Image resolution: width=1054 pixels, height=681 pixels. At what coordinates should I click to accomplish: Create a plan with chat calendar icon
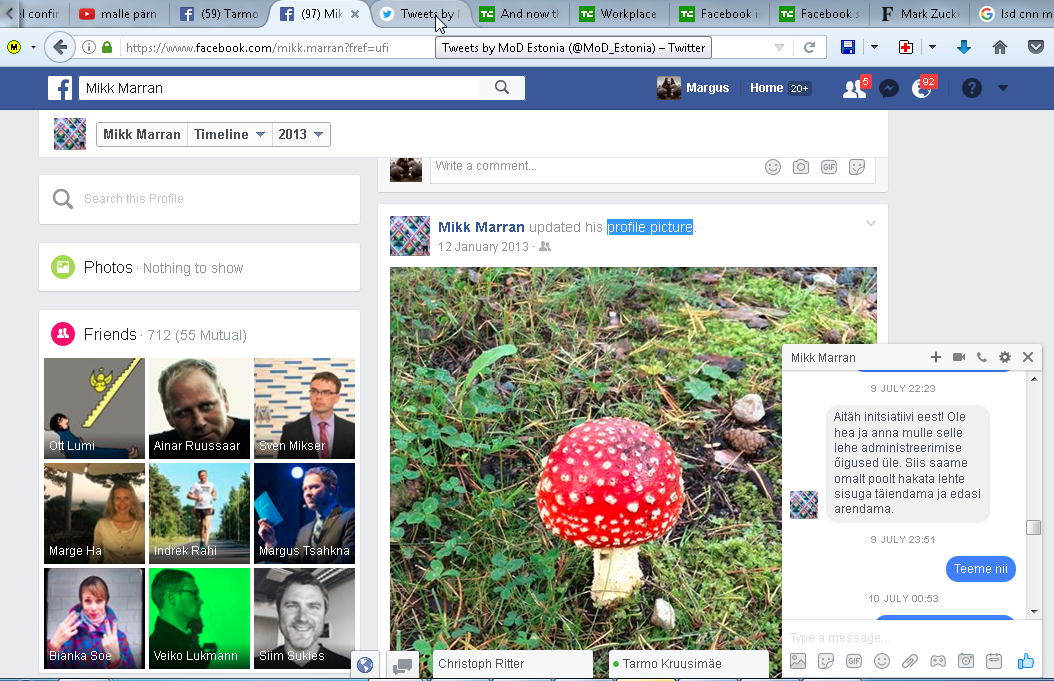click(x=994, y=661)
